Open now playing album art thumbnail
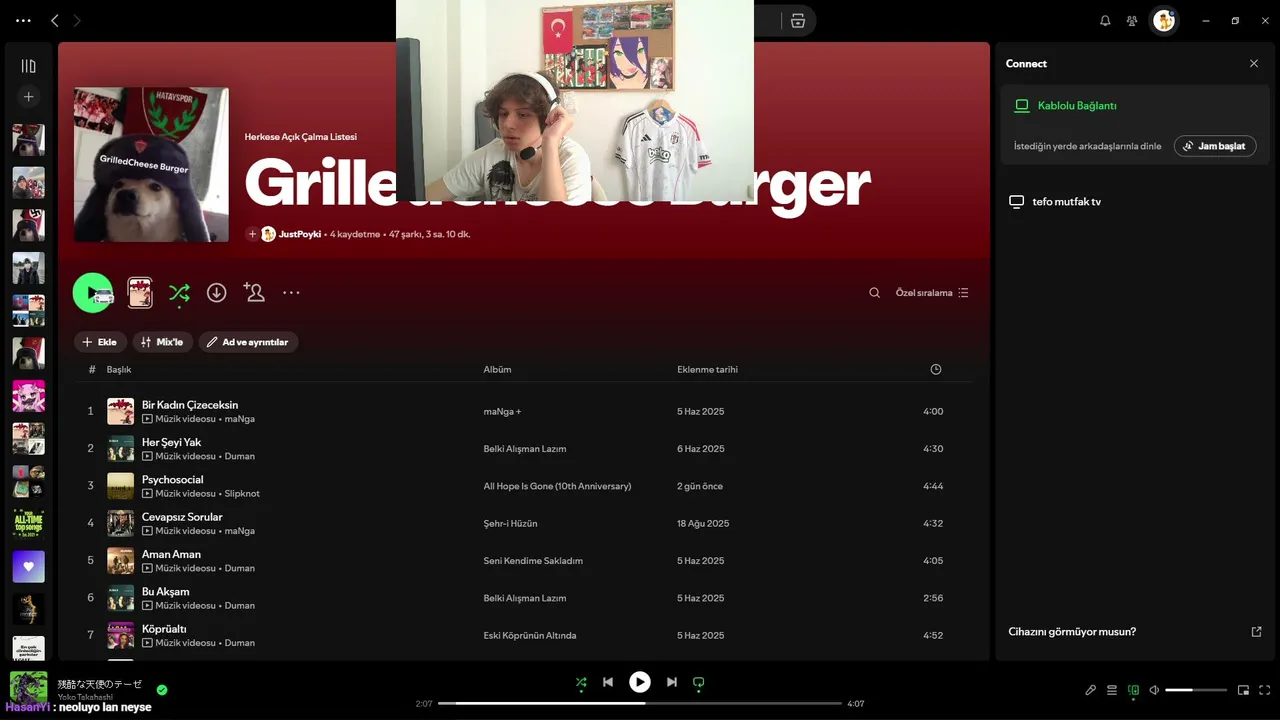1280x720 pixels. coord(28,688)
